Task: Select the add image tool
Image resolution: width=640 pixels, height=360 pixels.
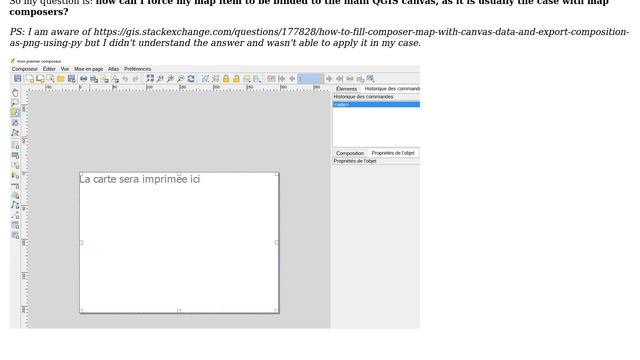Action: pyautogui.click(x=15, y=156)
